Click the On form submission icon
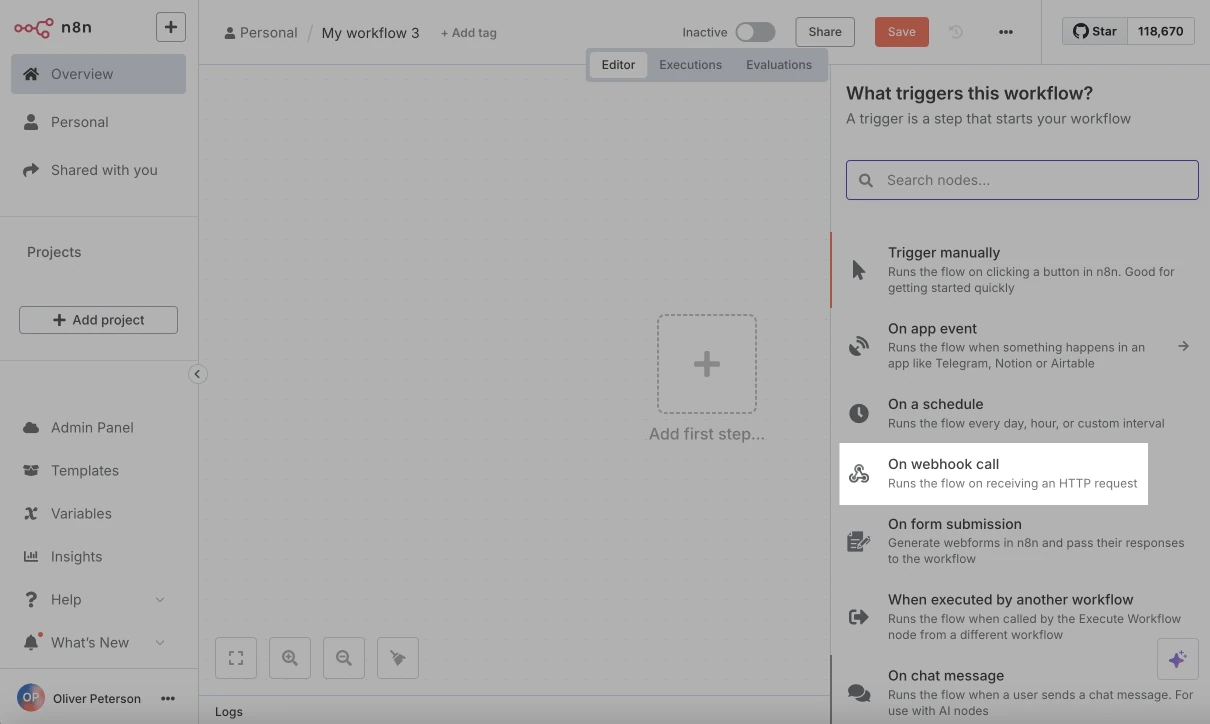 (859, 541)
